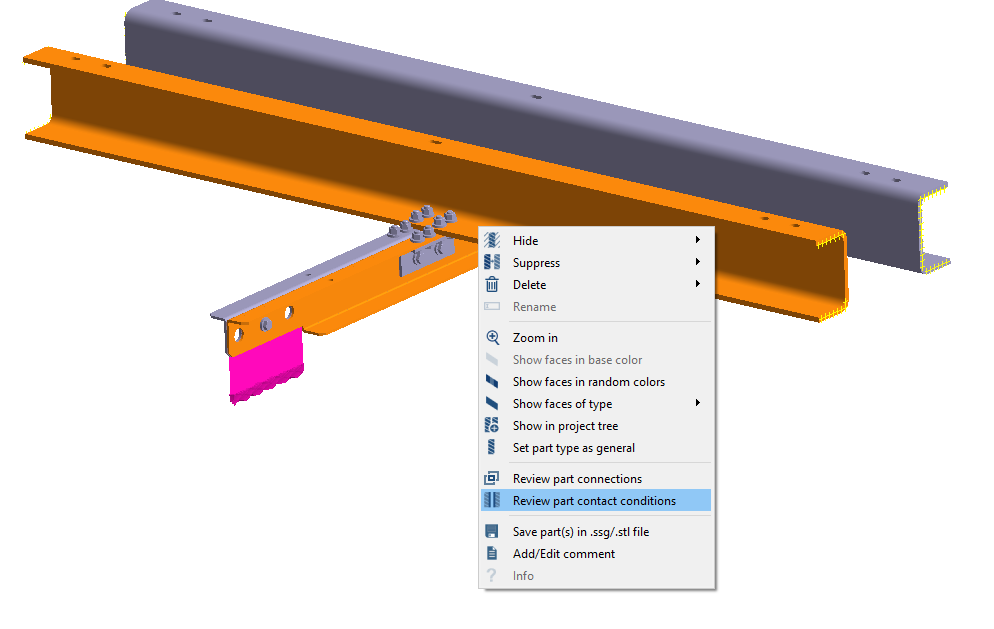Select Add/Edit comment entry
Viewport: 994px width, 629px height.
596,554
